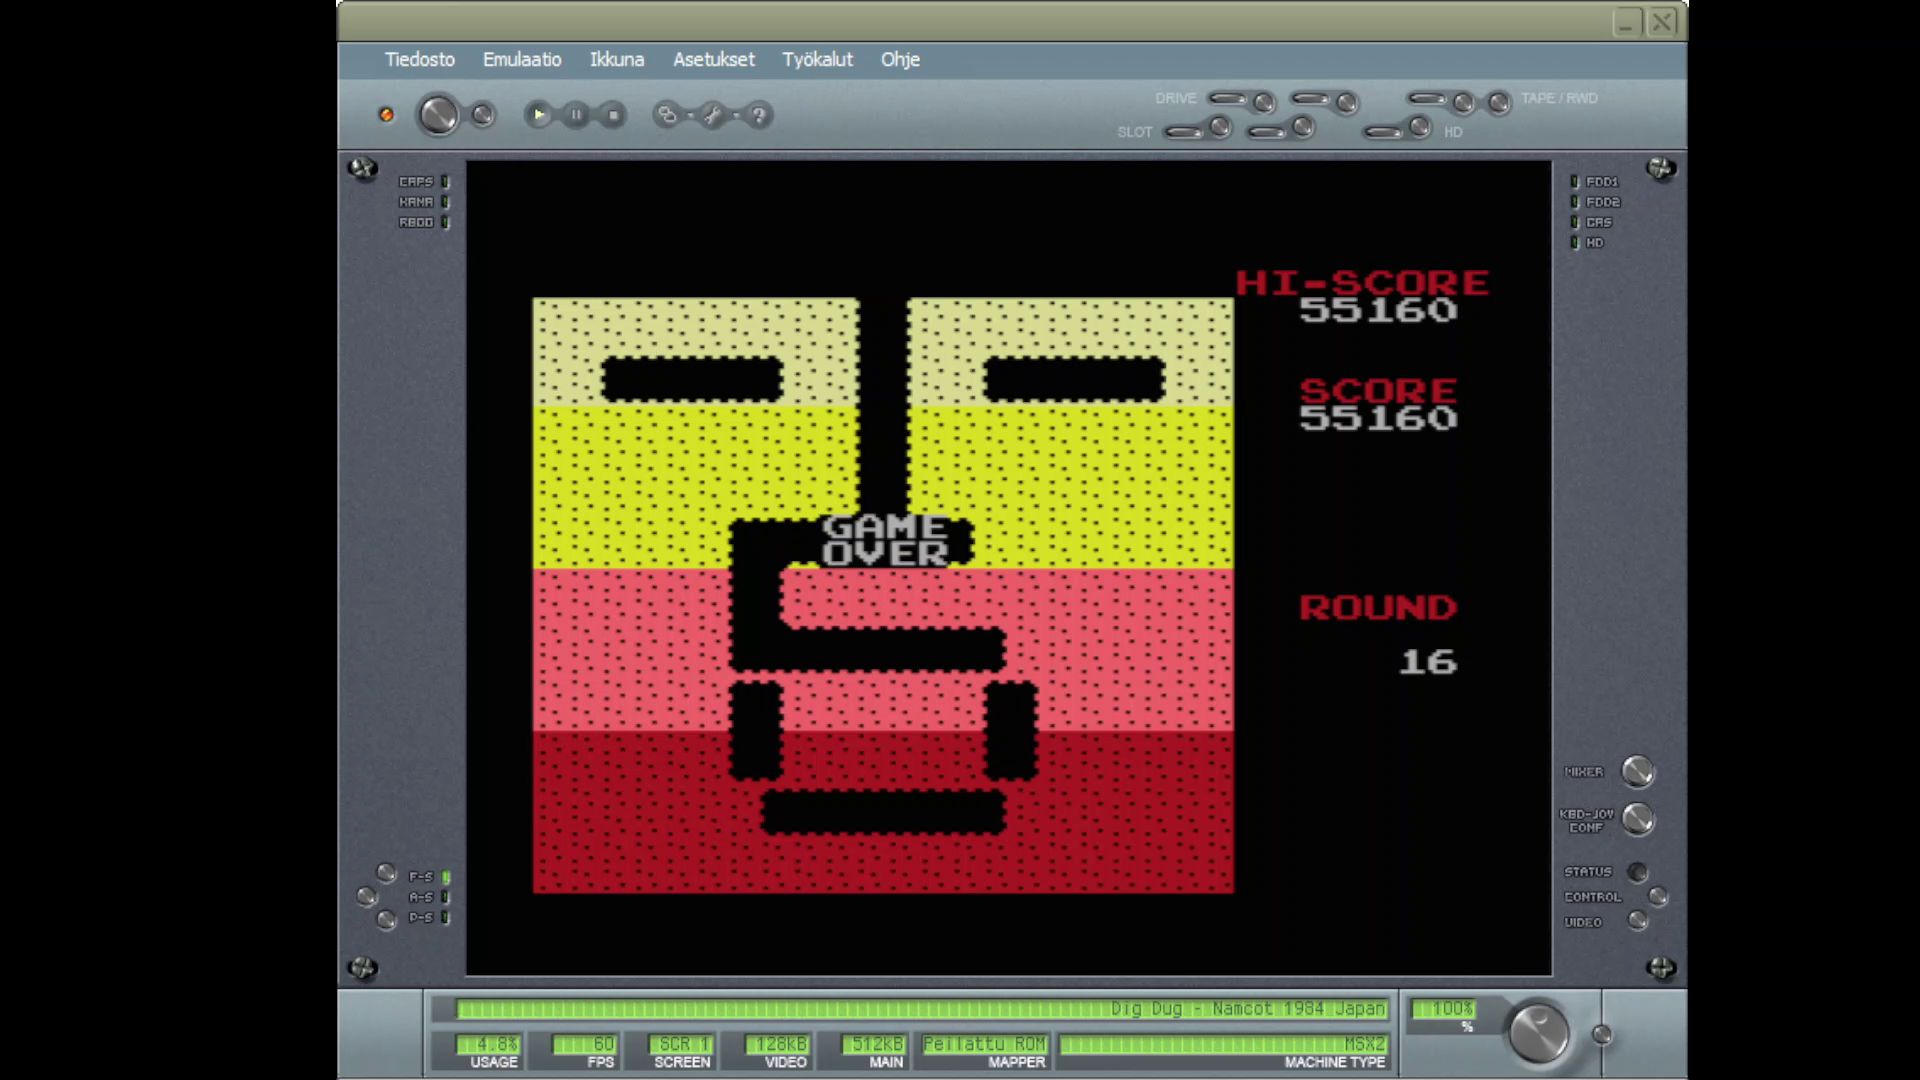The height and width of the screenshot is (1080, 1920).
Task: Click the 'Dig Dug - Namcot 1984 Japan' title display
Action: pos(922,1009)
